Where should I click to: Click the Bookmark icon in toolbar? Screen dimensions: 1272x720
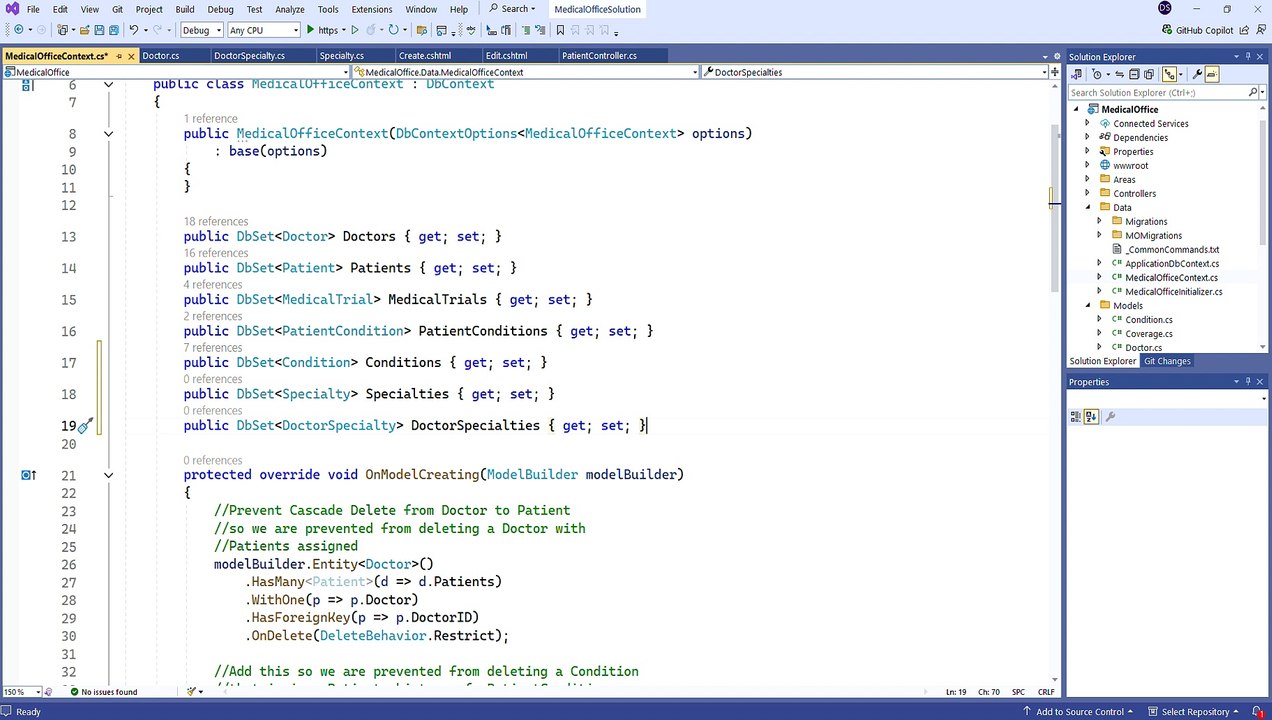click(x=560, y=30)
